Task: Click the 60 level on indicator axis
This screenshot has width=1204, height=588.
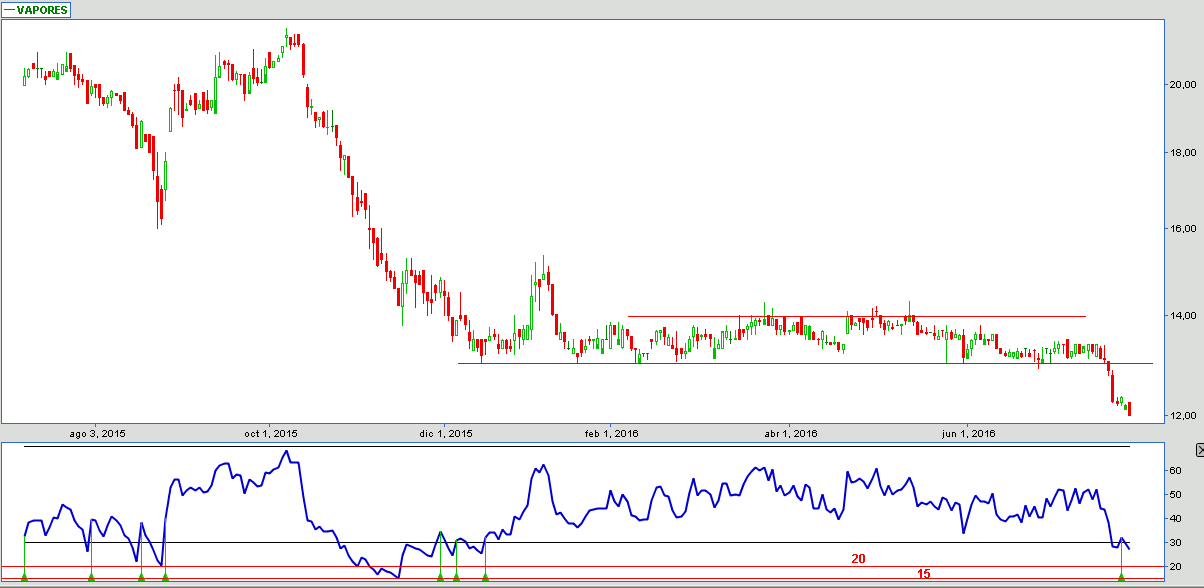Action: pyautogui.click(x=1177, y=471)
